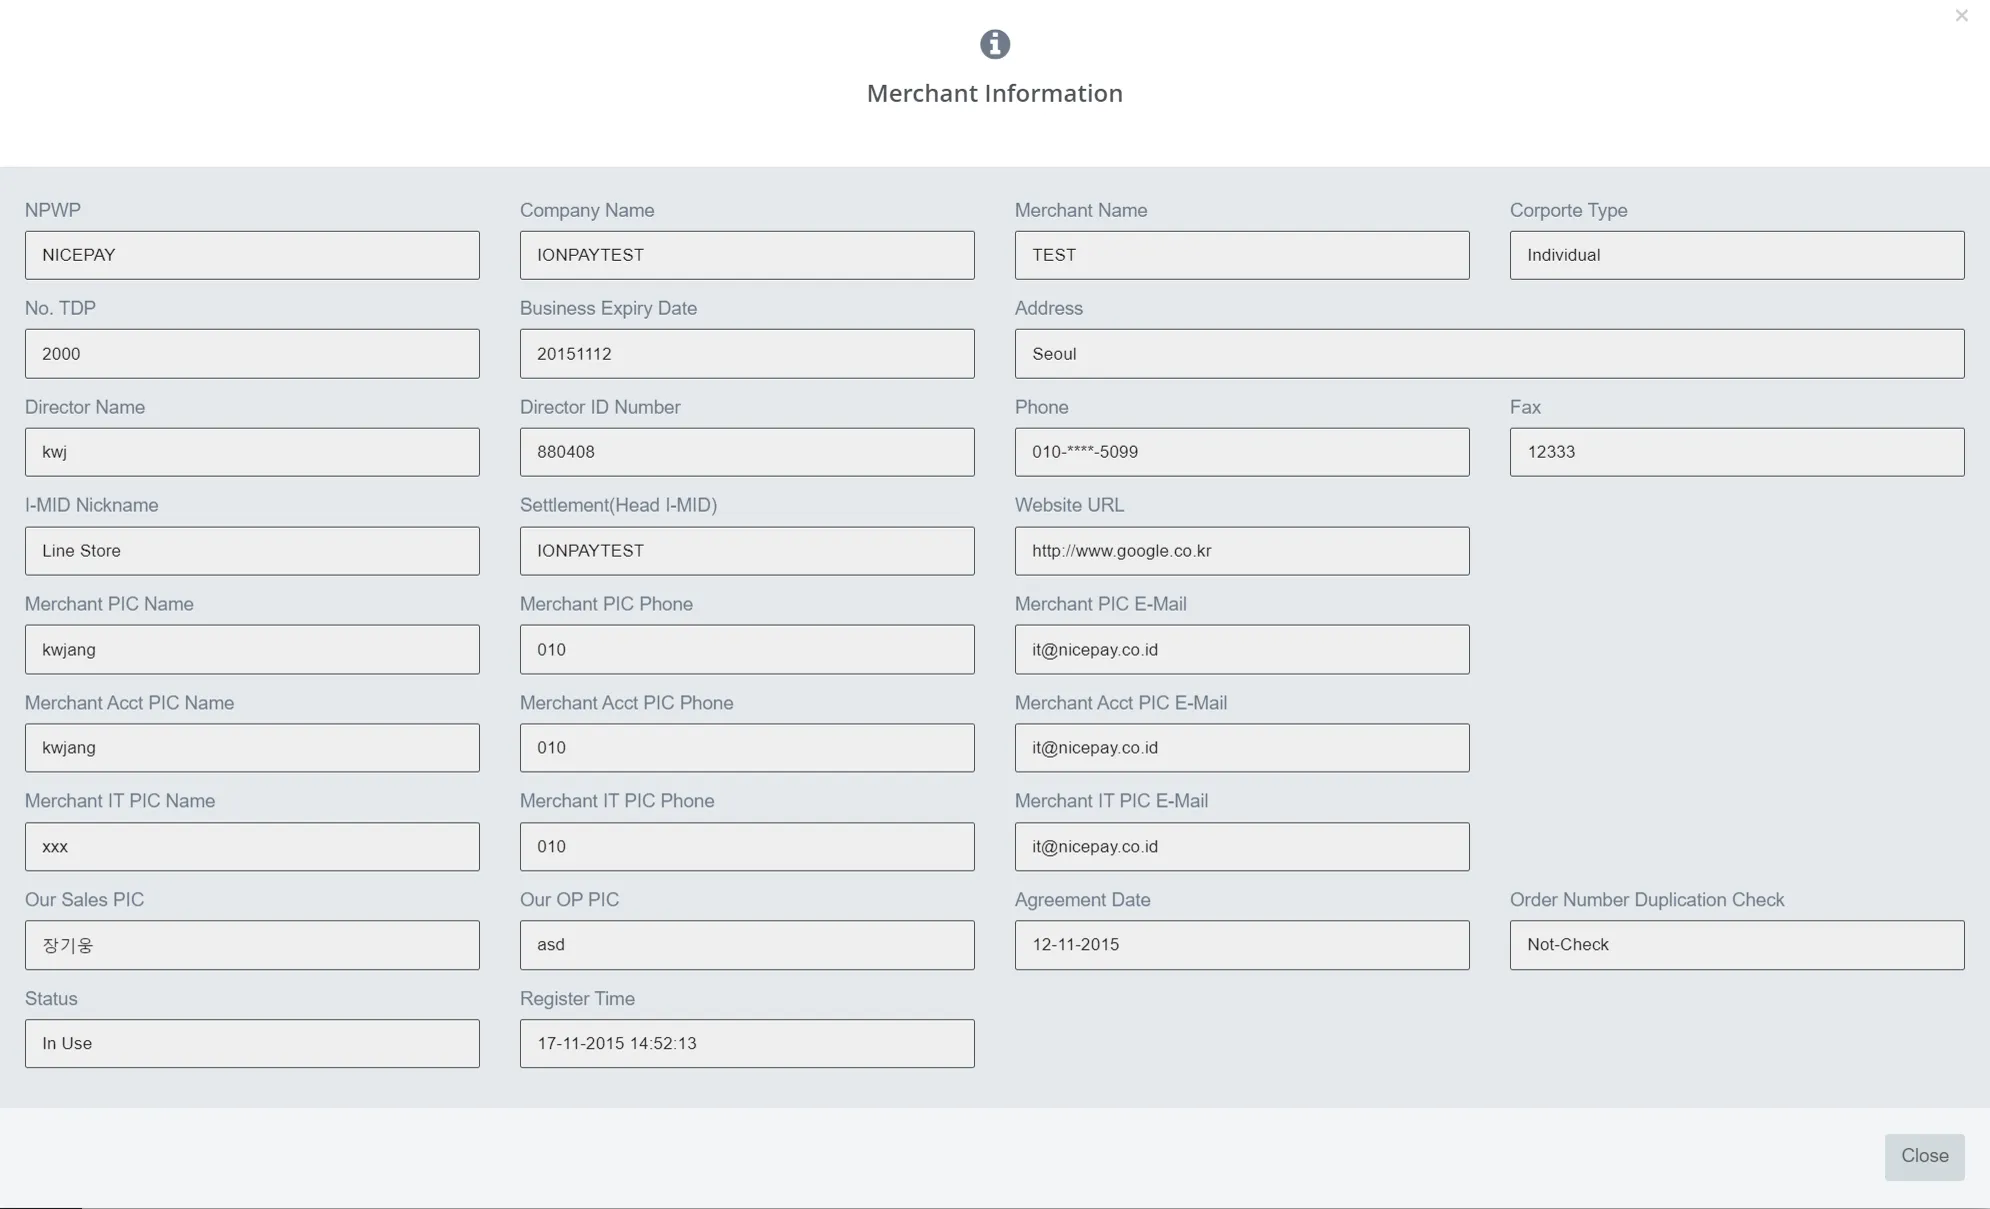Click the info icon at the top

(x=995, y=43)
